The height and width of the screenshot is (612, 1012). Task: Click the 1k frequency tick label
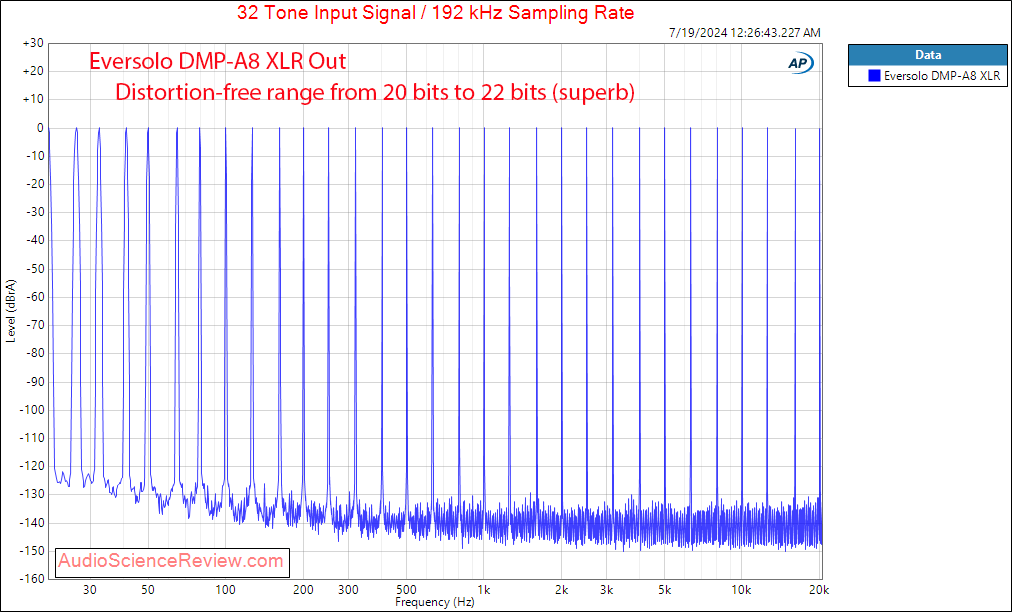(484, 589)
